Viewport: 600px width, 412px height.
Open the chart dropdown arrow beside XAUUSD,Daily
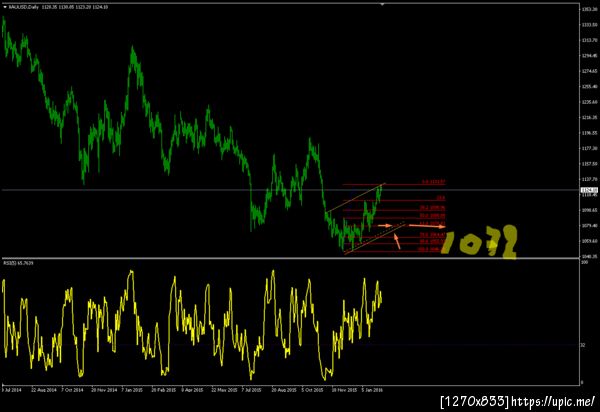pos(5,7)
